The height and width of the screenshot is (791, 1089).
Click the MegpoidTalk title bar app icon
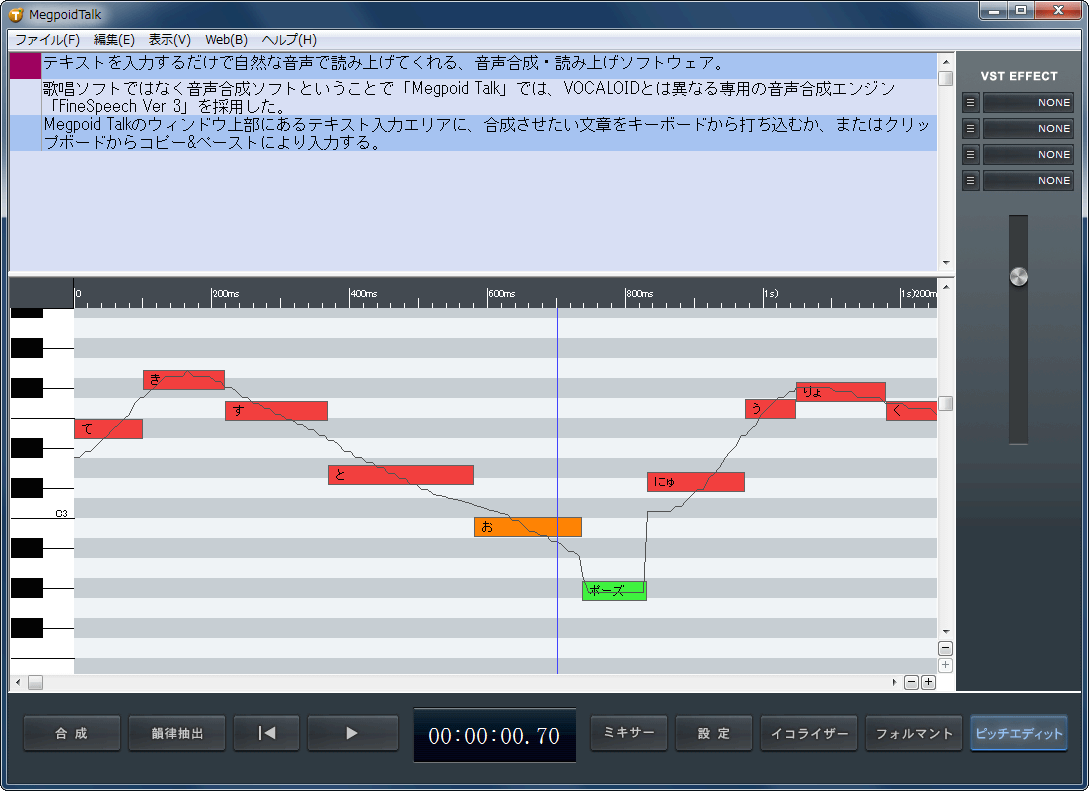pyautogui.click(x=16, y=15)
